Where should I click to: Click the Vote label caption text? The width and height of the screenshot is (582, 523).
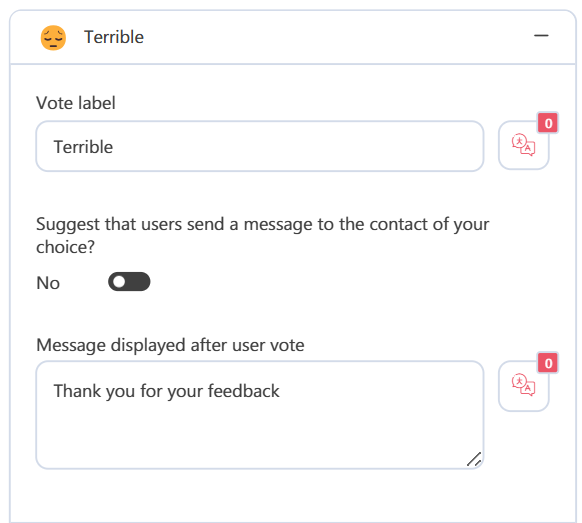(76, 103)
